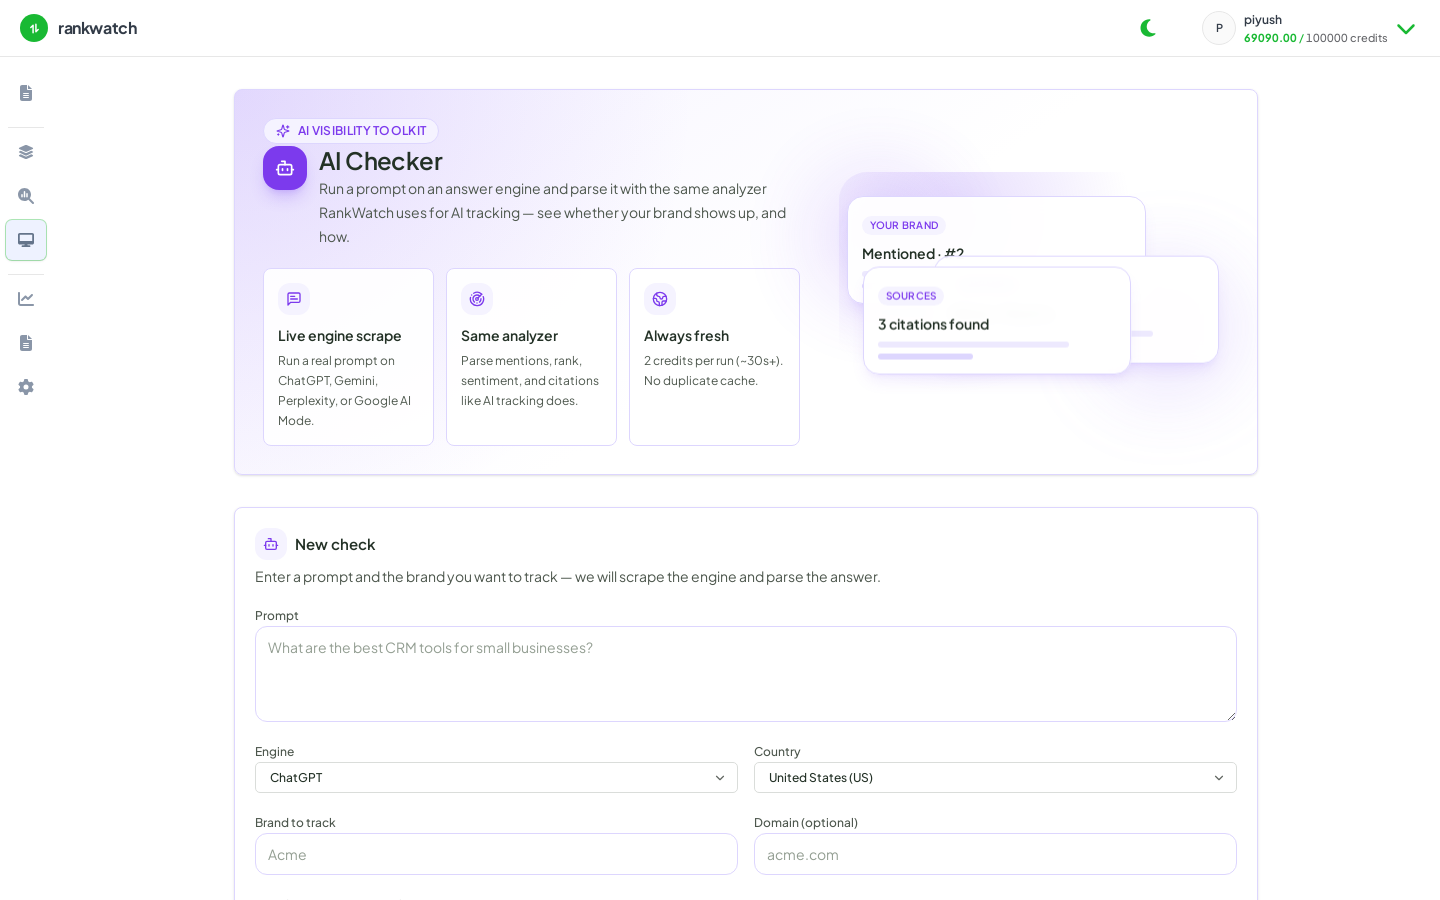Open the Country dropdown showing United States
The height and width of the screenshot is (900, 1440).
click(995, 778)
